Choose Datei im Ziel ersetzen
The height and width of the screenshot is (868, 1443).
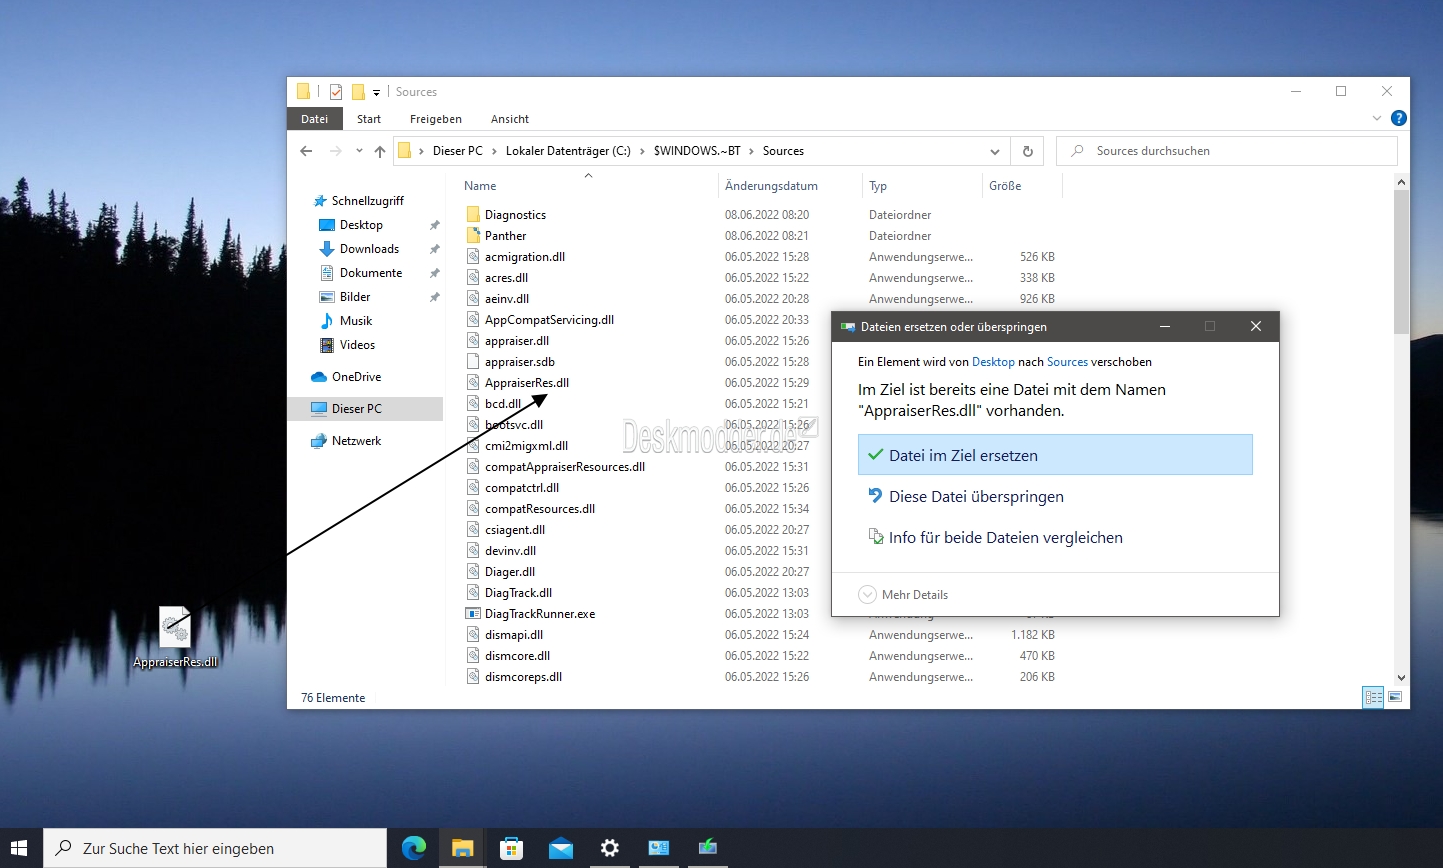[1055, 455]
